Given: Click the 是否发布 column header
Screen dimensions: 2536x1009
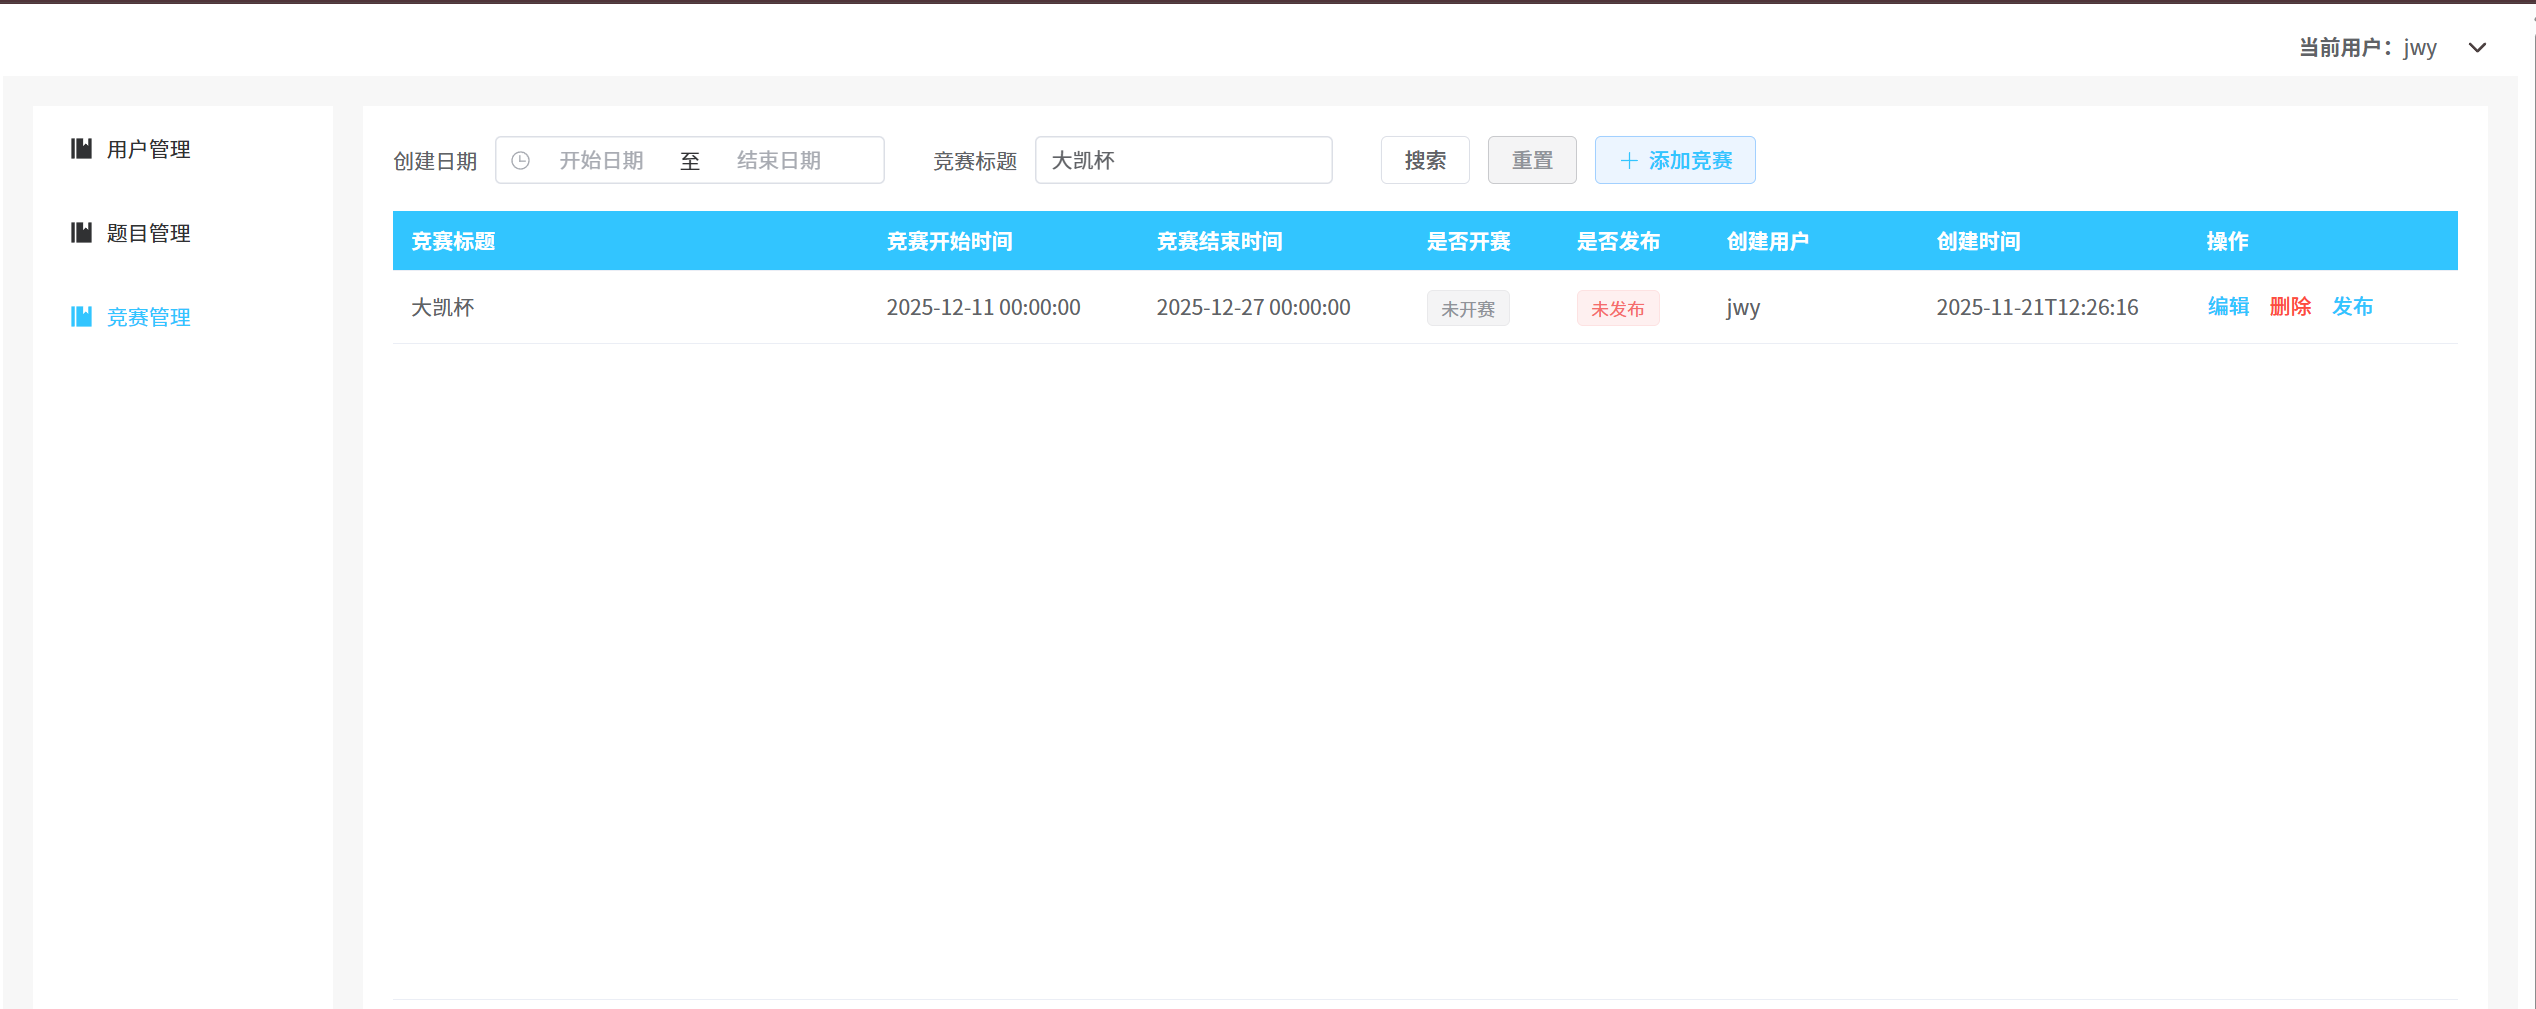Looking at the screenshot, I should point(1618,241).
